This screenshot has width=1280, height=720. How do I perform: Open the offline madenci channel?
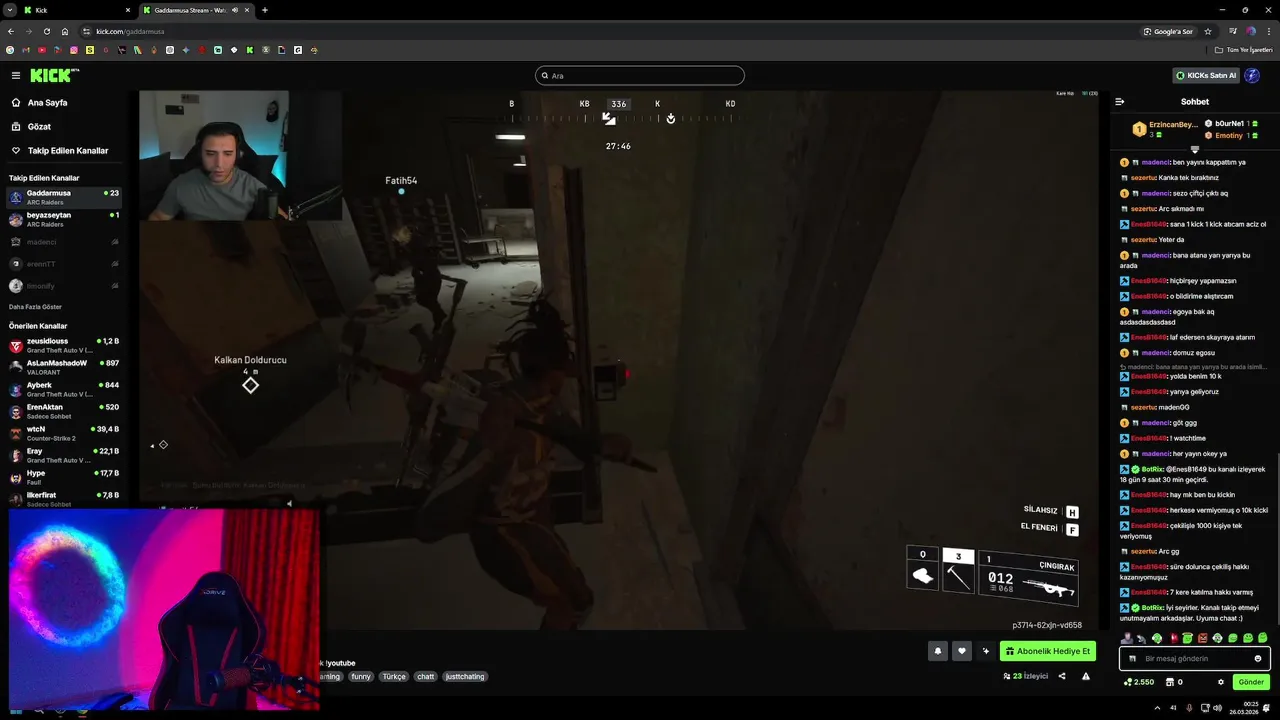click(x=64, y=242)
